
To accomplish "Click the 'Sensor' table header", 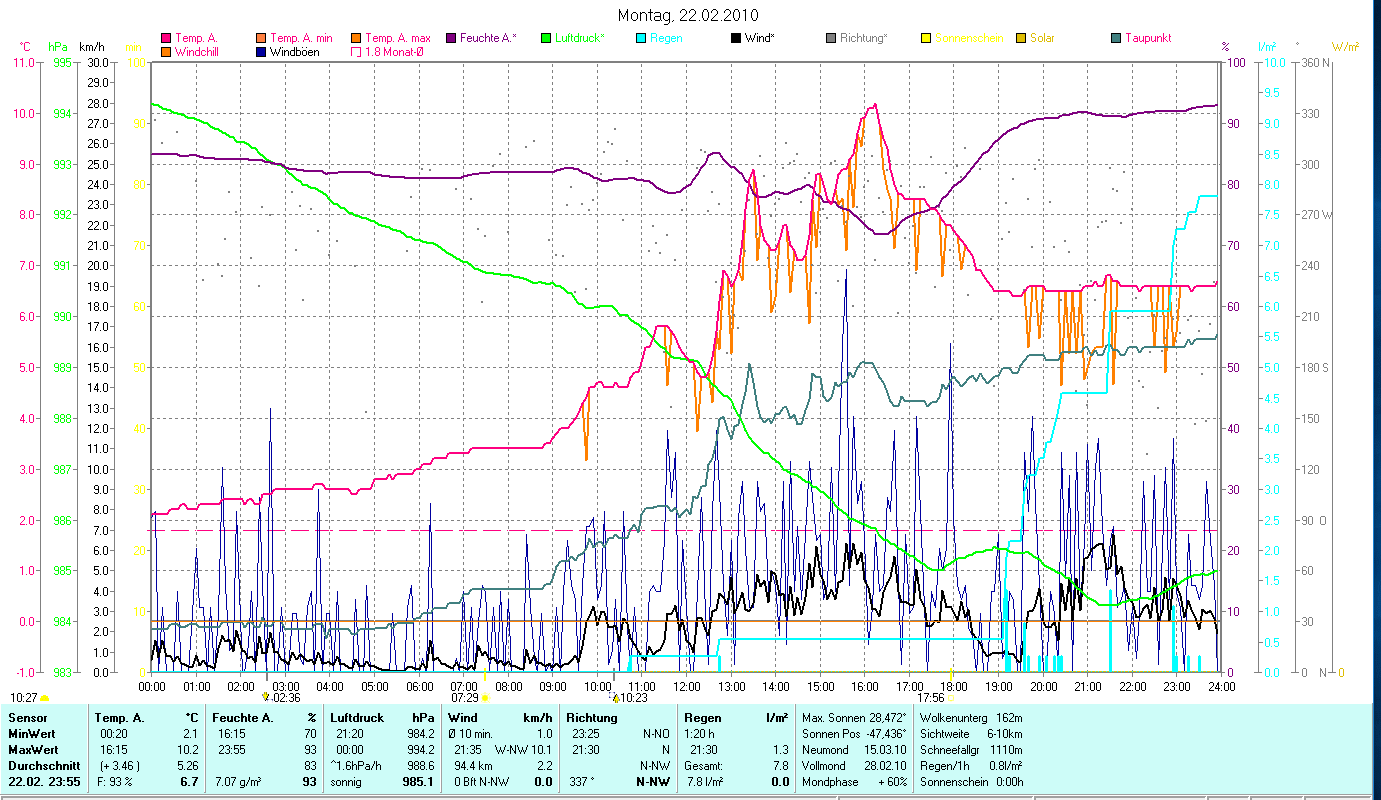I will tap(26, 718).
